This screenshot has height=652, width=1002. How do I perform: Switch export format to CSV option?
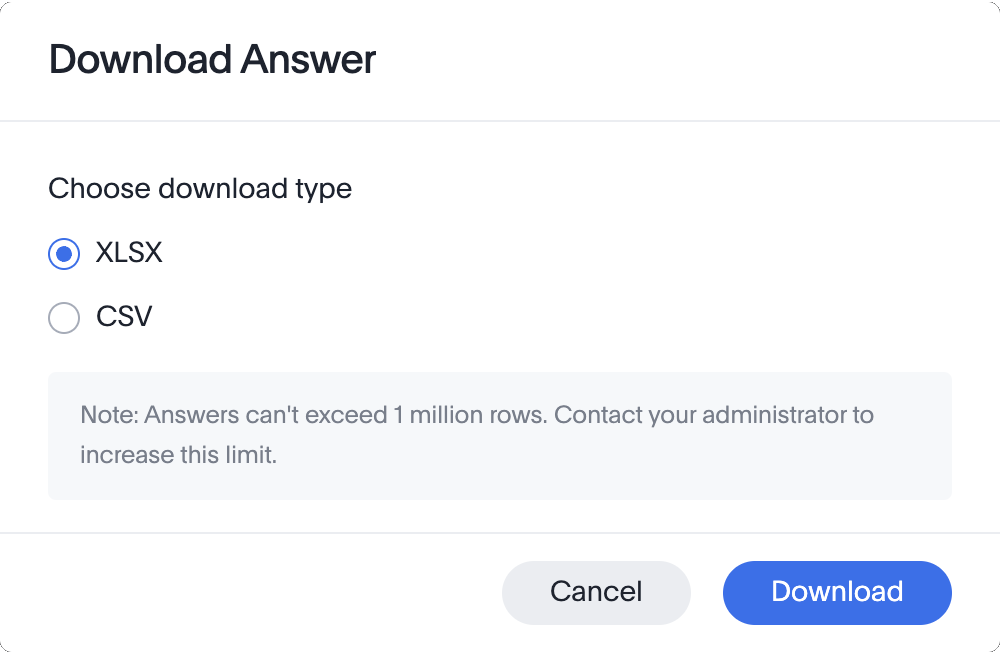point(64,318)
